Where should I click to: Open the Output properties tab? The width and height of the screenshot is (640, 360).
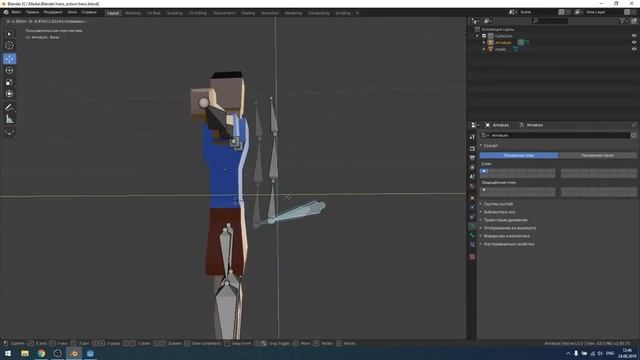click(x=472, y=158)
